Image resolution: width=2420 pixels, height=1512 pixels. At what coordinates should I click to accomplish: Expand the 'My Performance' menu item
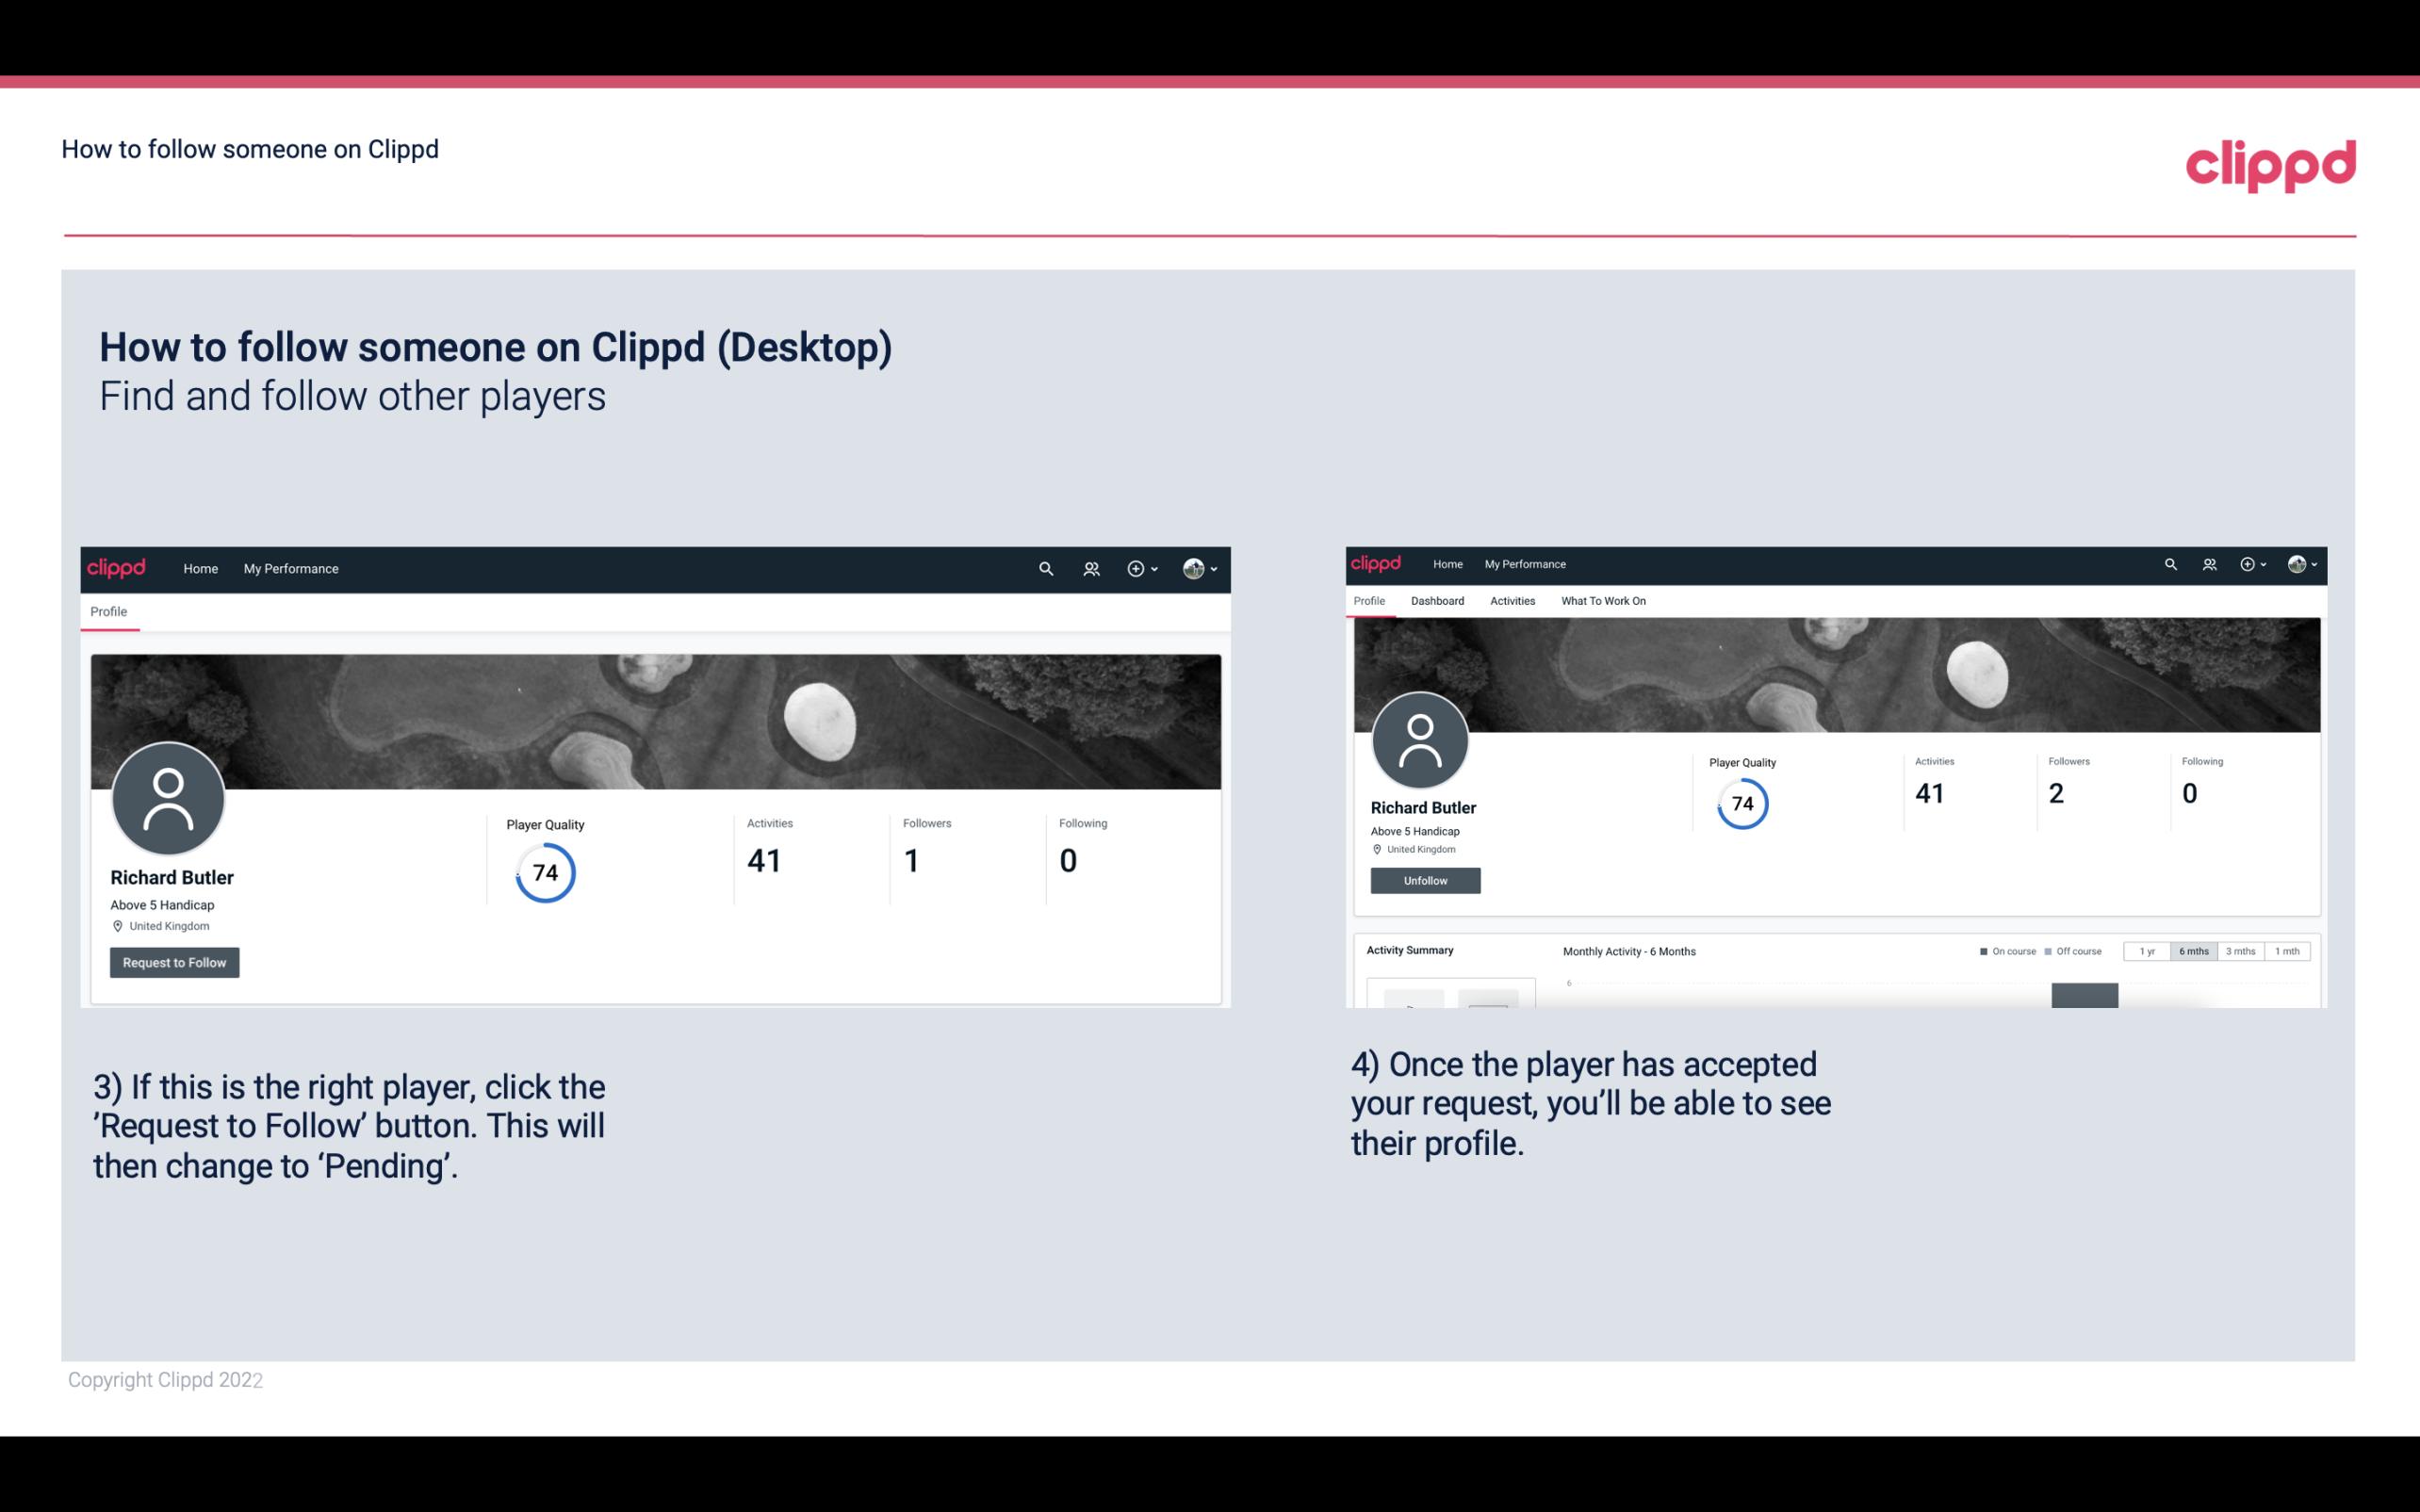tap(291, 568)
